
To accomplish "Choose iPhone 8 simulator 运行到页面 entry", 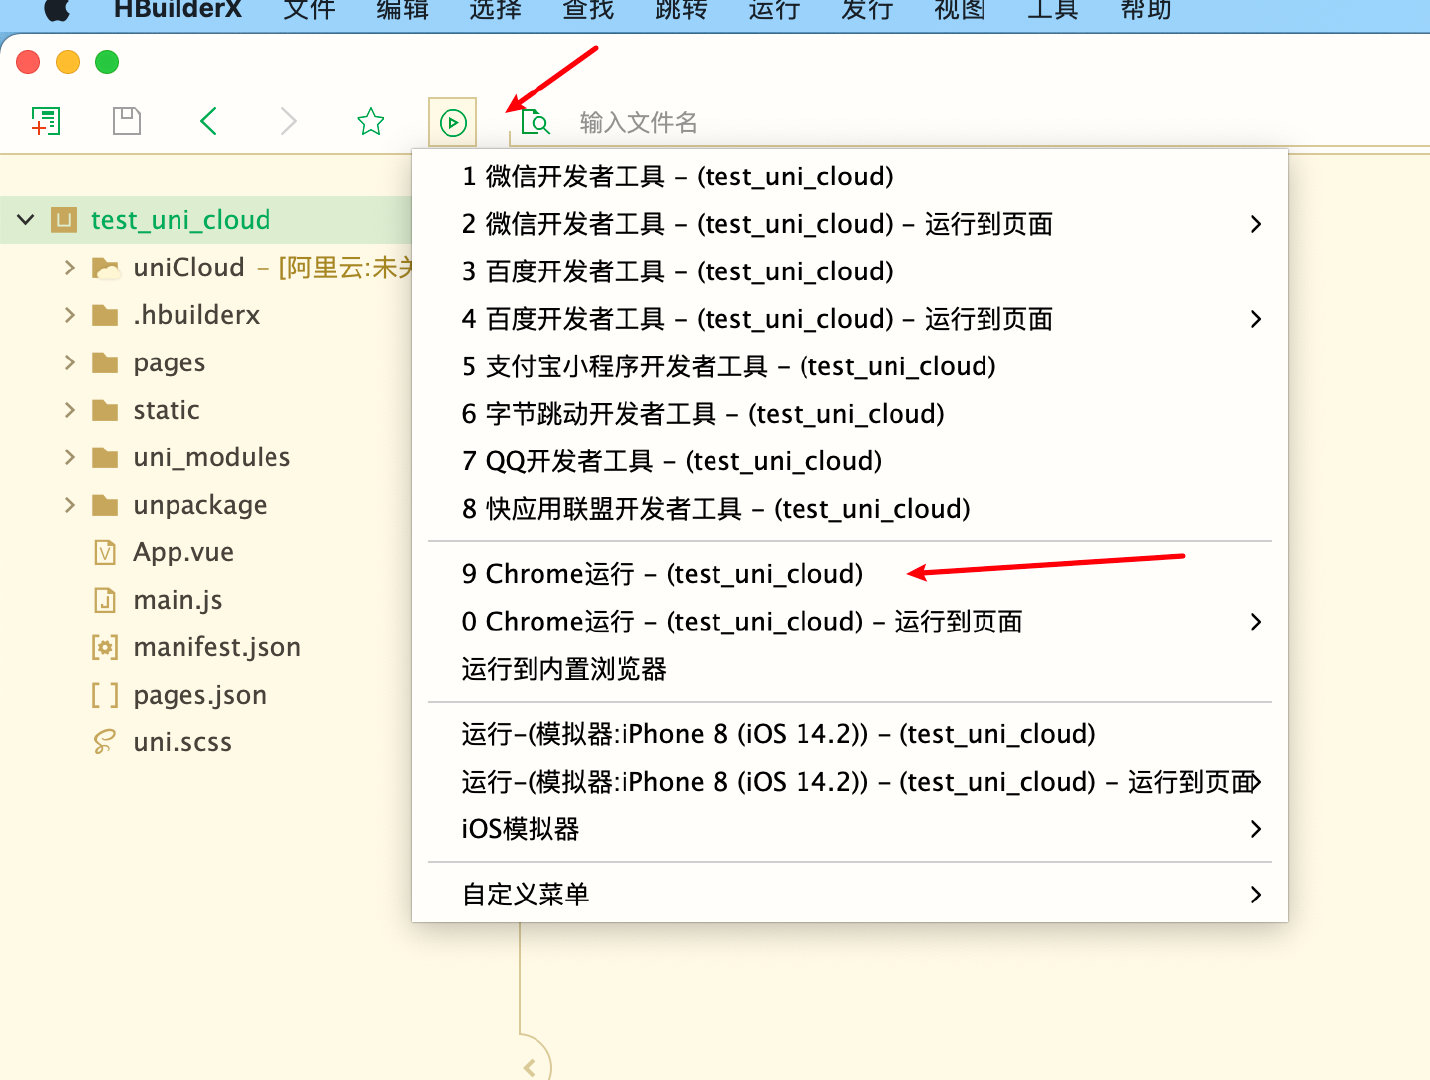I will click(x=850, y=782).
